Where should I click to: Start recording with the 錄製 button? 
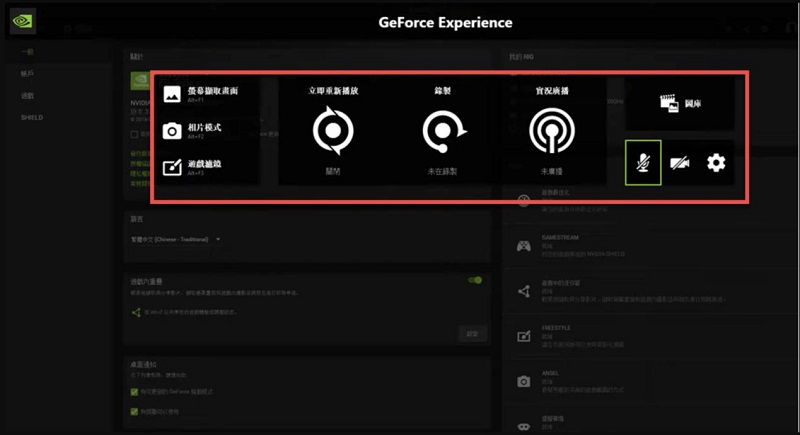coord(443,131)
